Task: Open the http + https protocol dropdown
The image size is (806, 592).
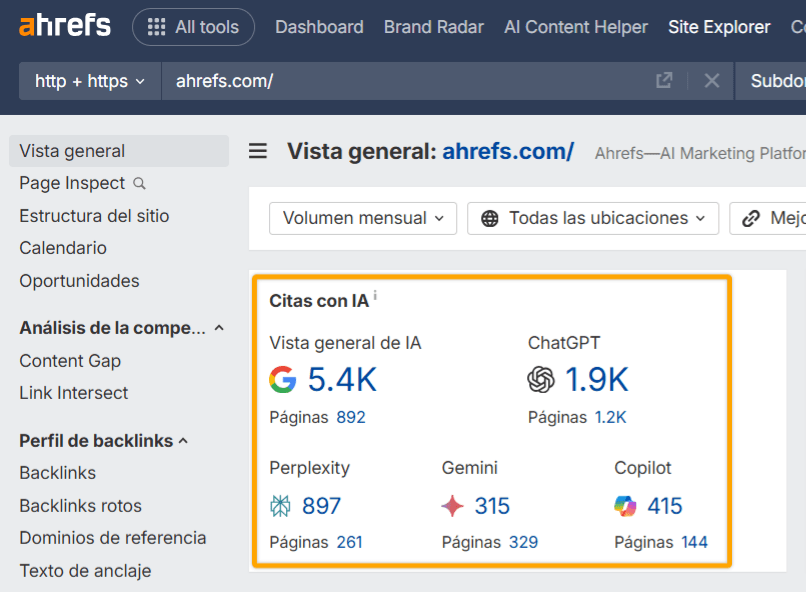Action: (x=89, y=80)
